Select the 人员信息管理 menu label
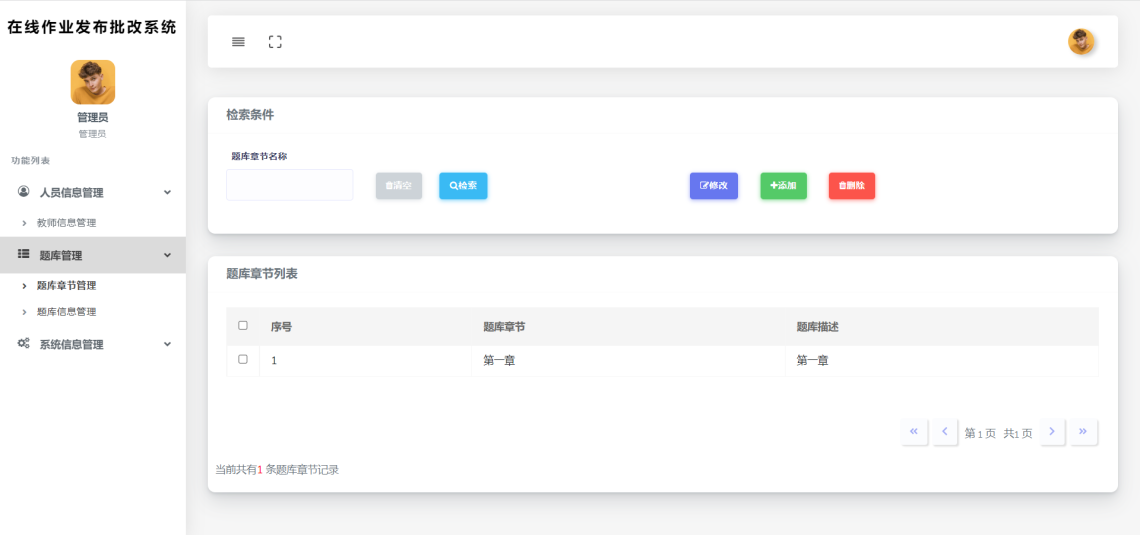This screenshot has width=1140, height=535. (71, 193)
